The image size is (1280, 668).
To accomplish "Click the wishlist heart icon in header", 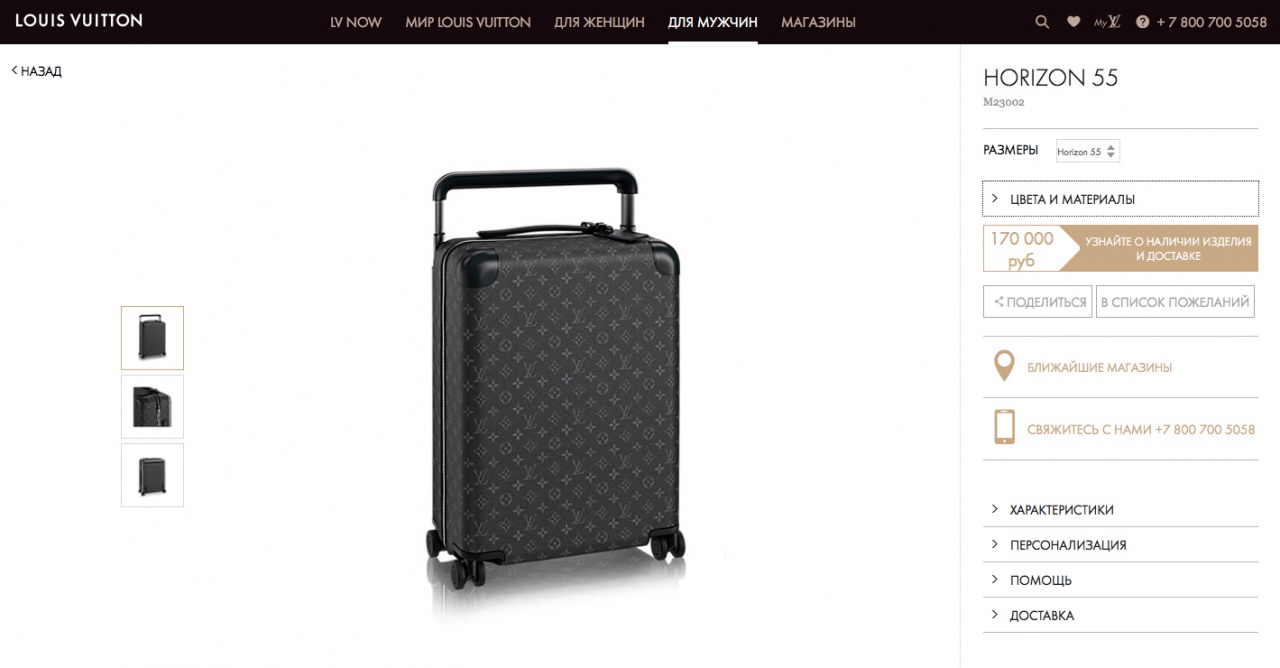I will point(1073,22).
